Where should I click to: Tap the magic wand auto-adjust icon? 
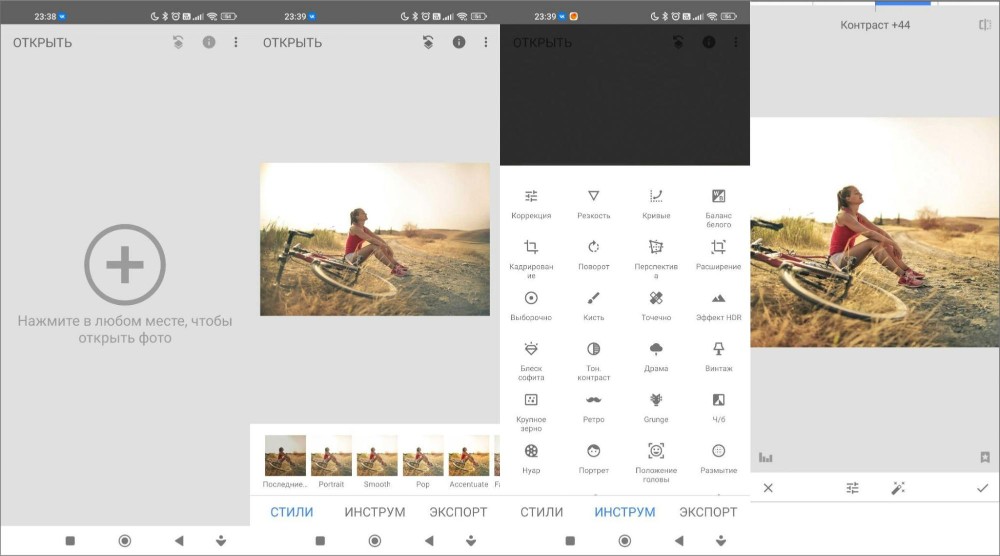(x=897, y=488)
